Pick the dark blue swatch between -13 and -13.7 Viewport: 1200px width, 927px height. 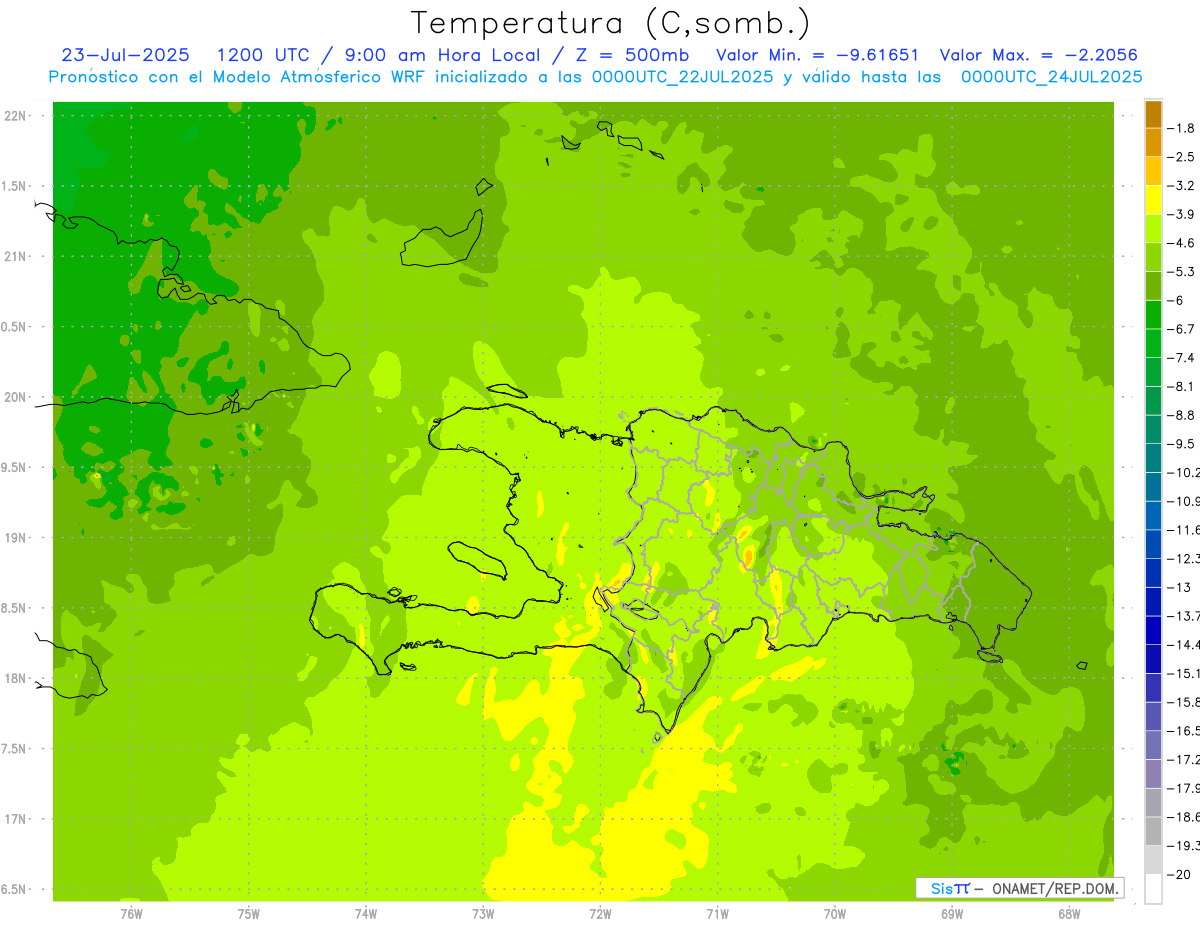(1153, 602)
